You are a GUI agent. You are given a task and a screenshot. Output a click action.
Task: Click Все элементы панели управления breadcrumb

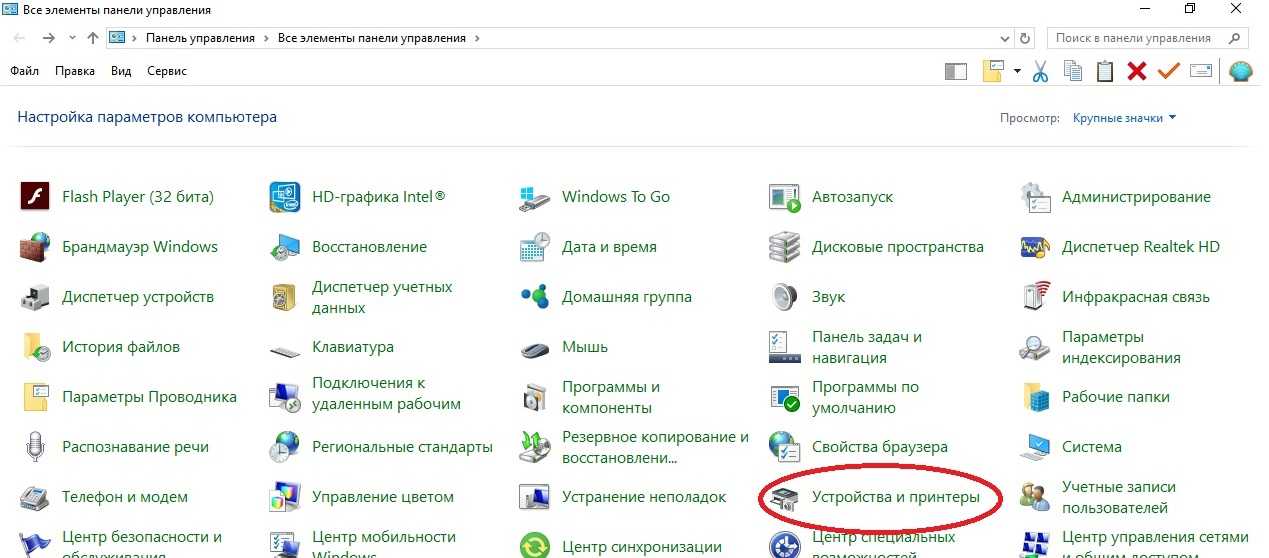coord(372,38)
